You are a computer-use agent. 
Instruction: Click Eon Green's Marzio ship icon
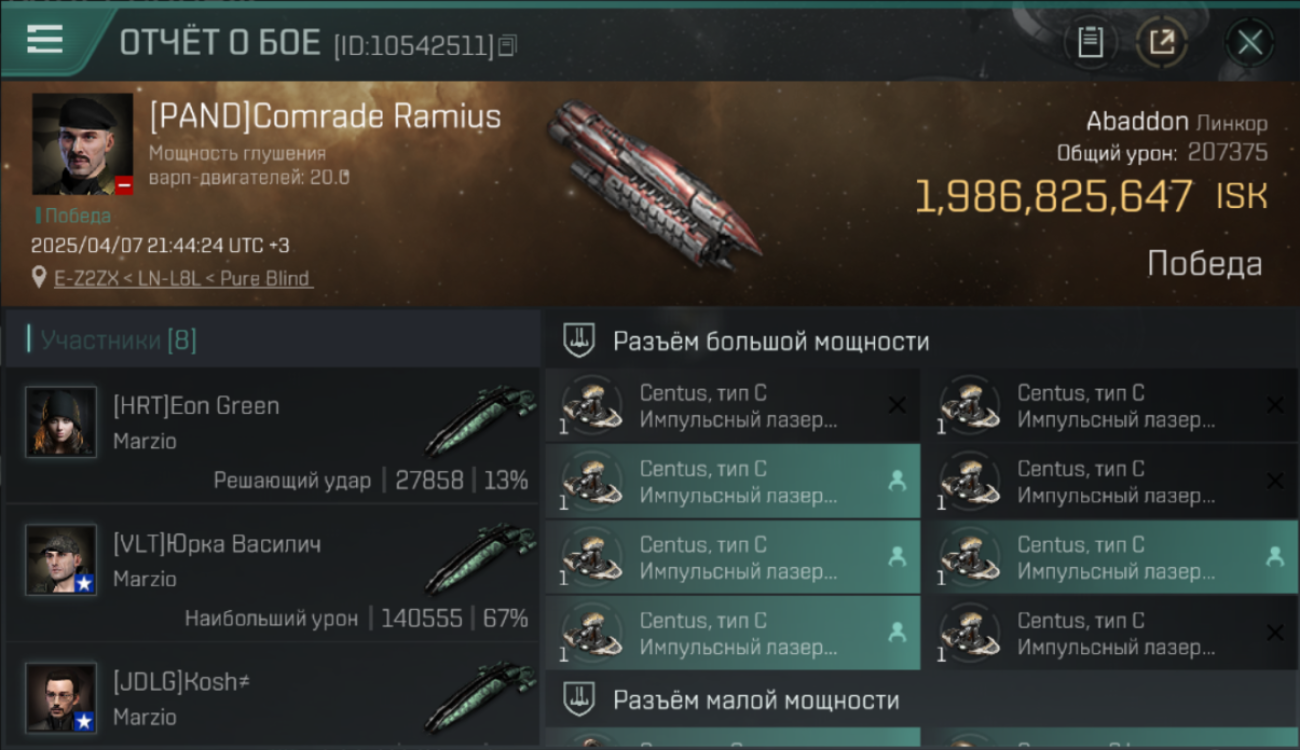(x=480, y=421)
